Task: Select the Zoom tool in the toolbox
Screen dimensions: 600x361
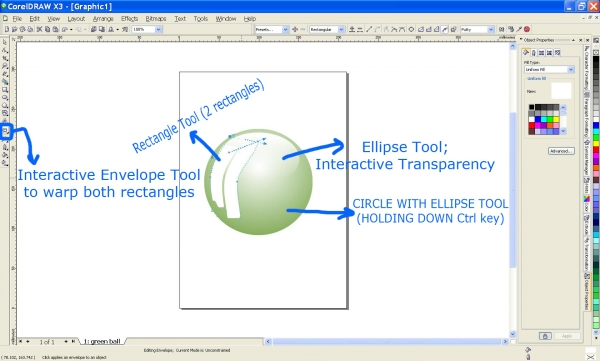Action: coord(5,66)
